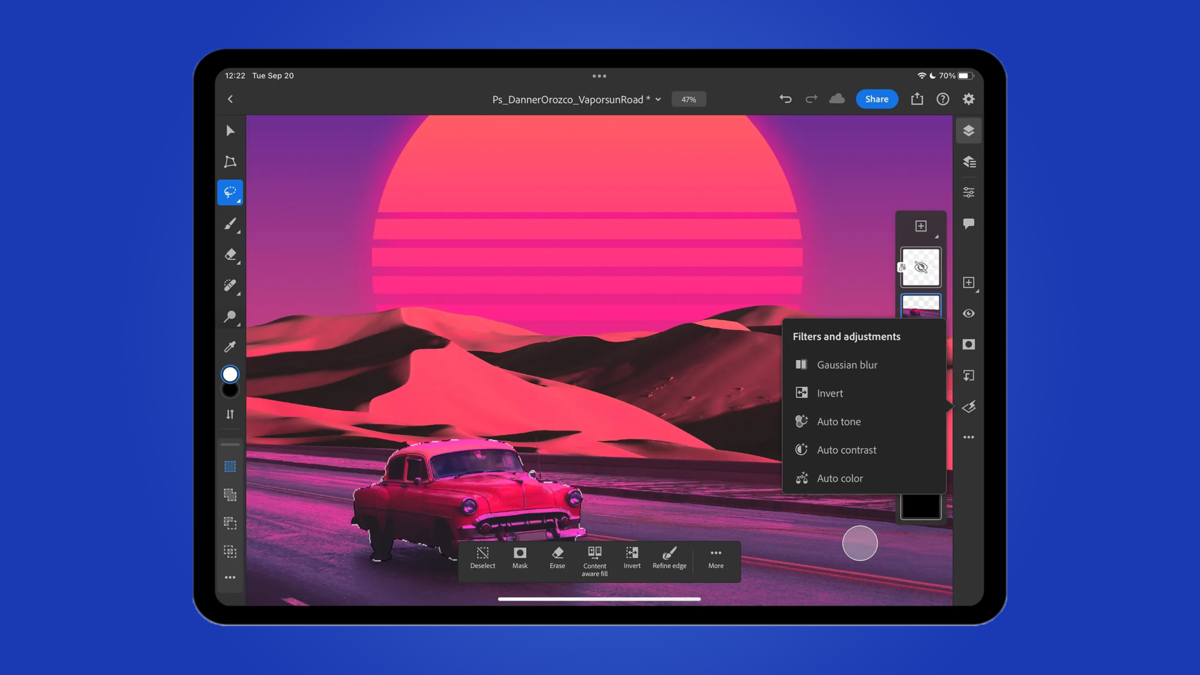Open the comments panel
This screenshot has height=675, width=1200.
click(x=968, y=224)
